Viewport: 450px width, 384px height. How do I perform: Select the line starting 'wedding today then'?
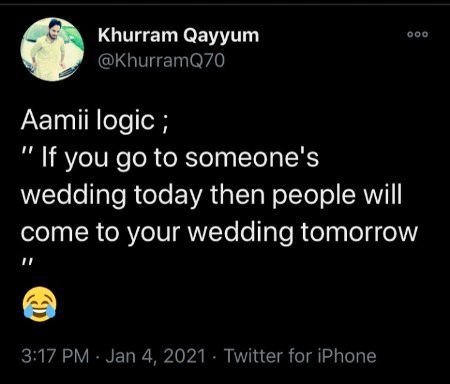click(212, 195)
